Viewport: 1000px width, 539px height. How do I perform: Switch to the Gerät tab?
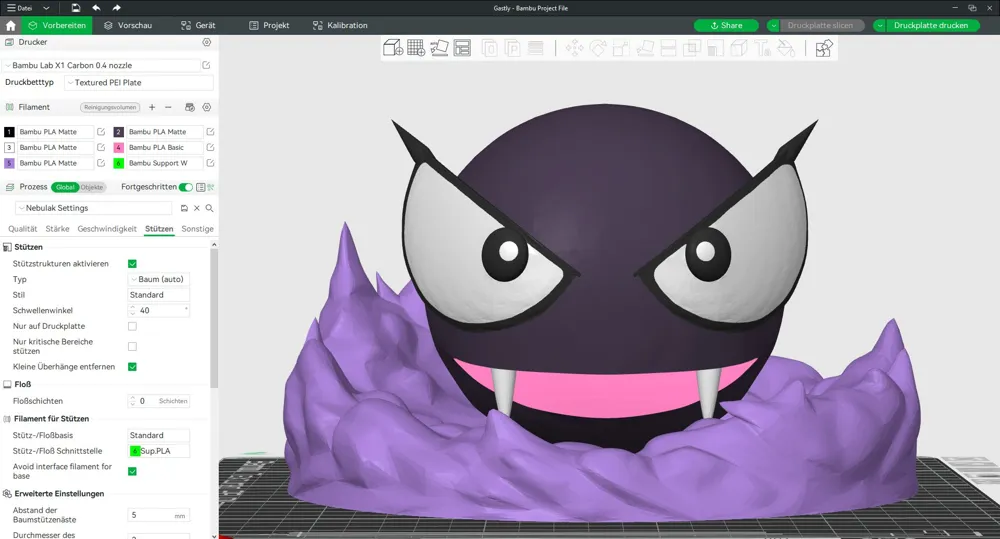198,26
